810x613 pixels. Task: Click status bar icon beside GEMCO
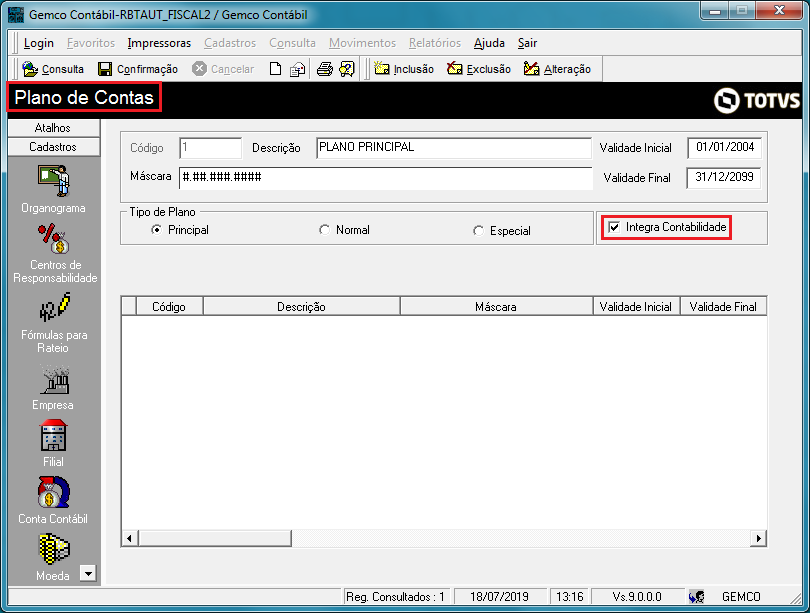pos(696,597)
